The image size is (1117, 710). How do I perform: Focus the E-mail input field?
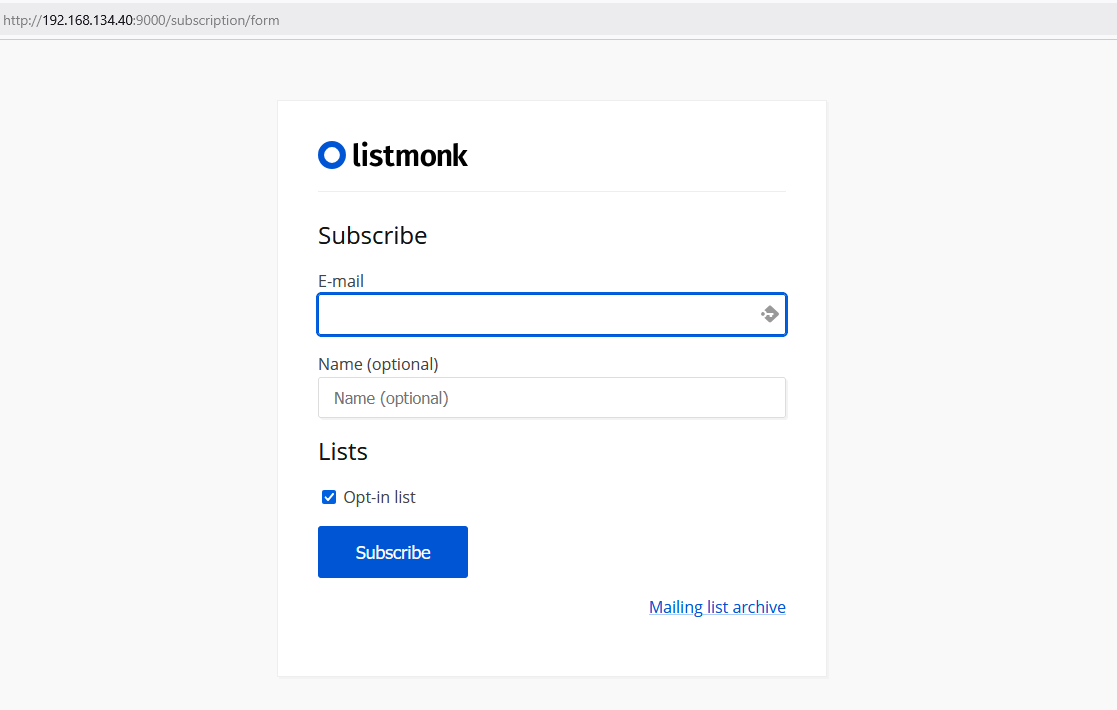535,314
